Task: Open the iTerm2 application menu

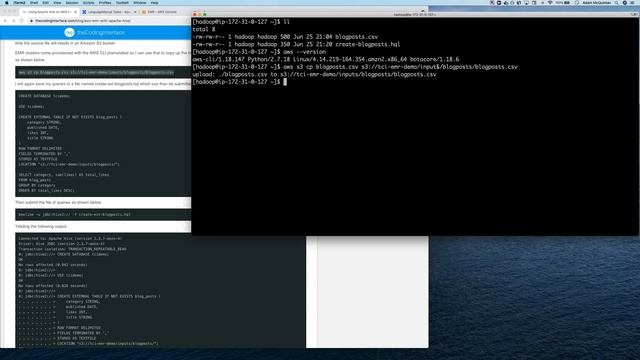Action: [19, 2]
